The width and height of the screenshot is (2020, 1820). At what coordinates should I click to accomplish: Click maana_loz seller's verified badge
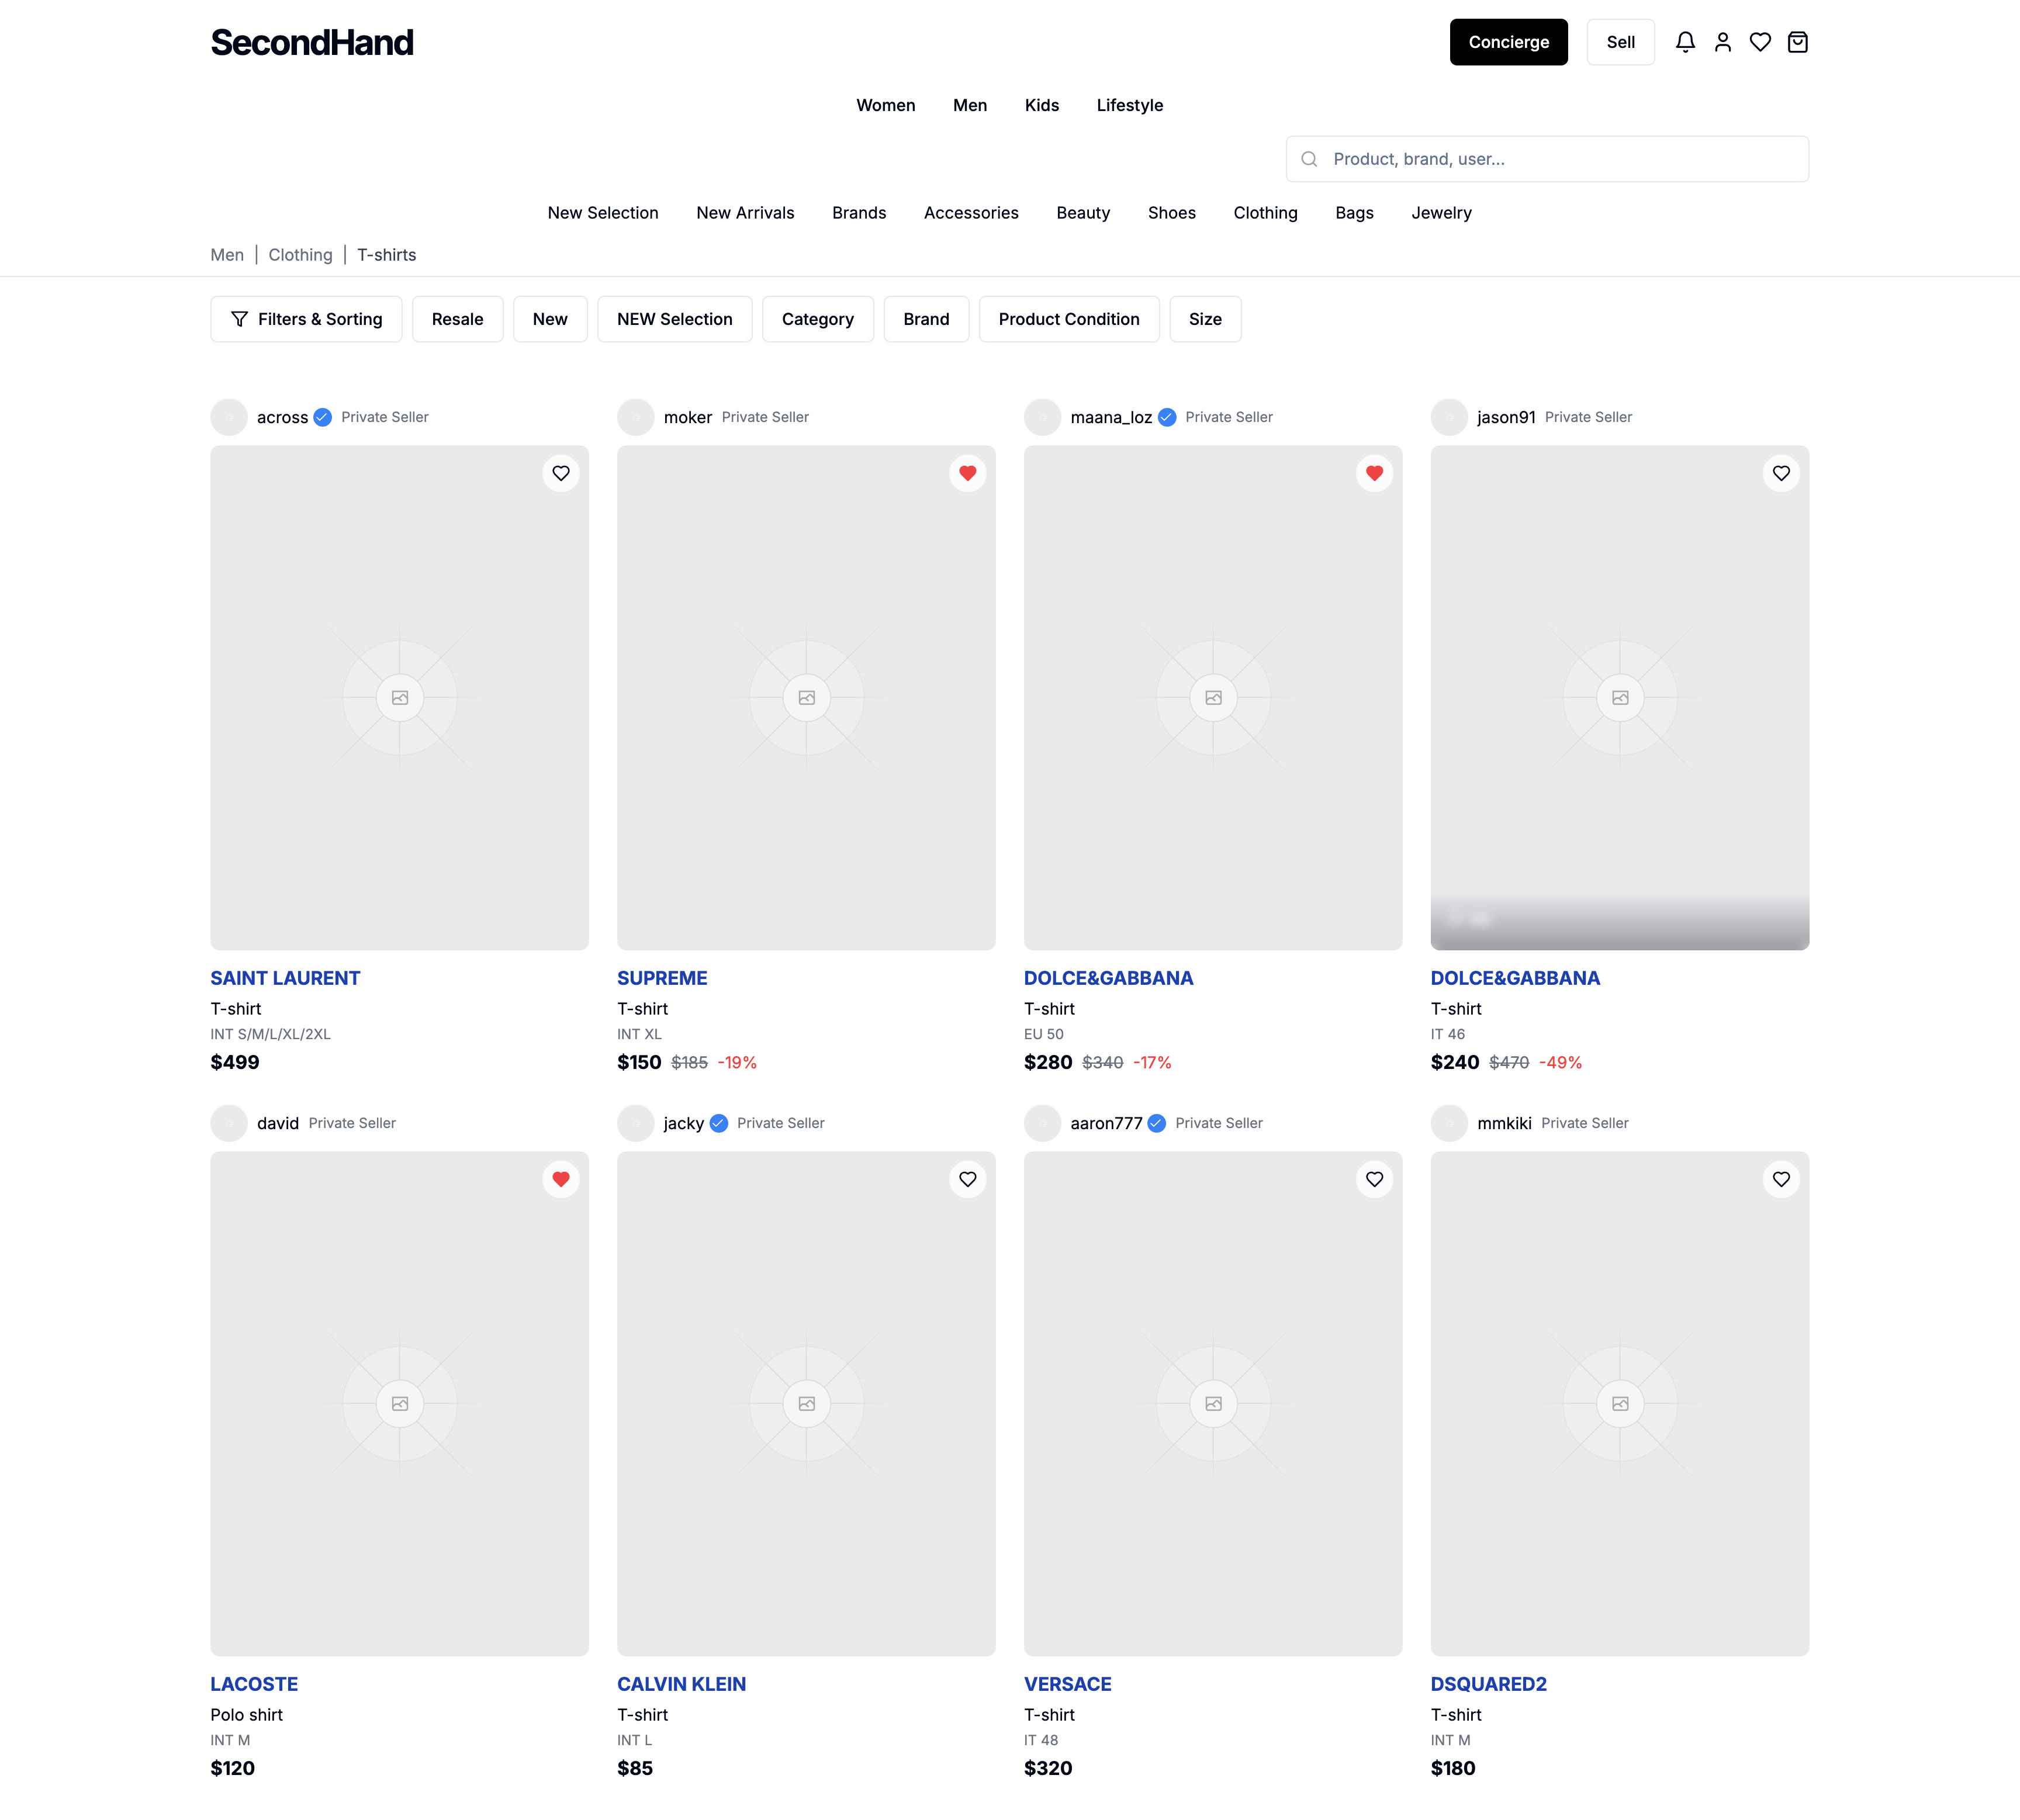tap(1167, 417)
